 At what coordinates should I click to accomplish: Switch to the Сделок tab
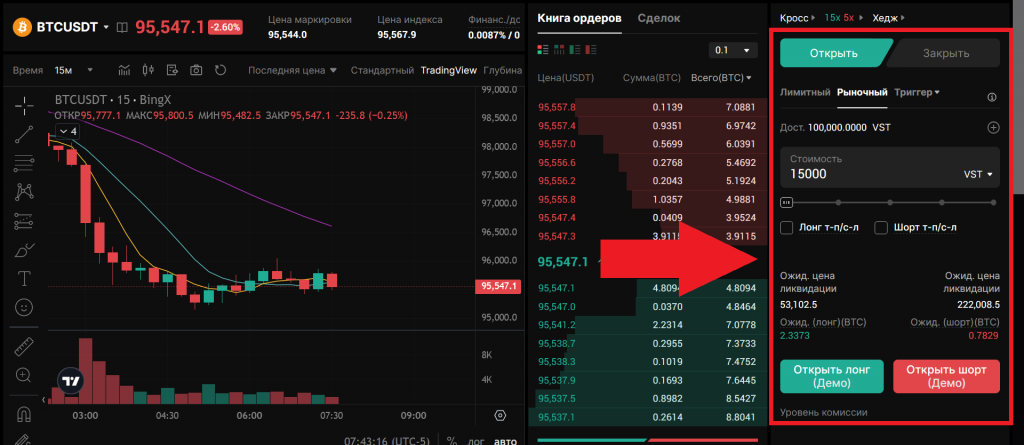coord(658,18)
